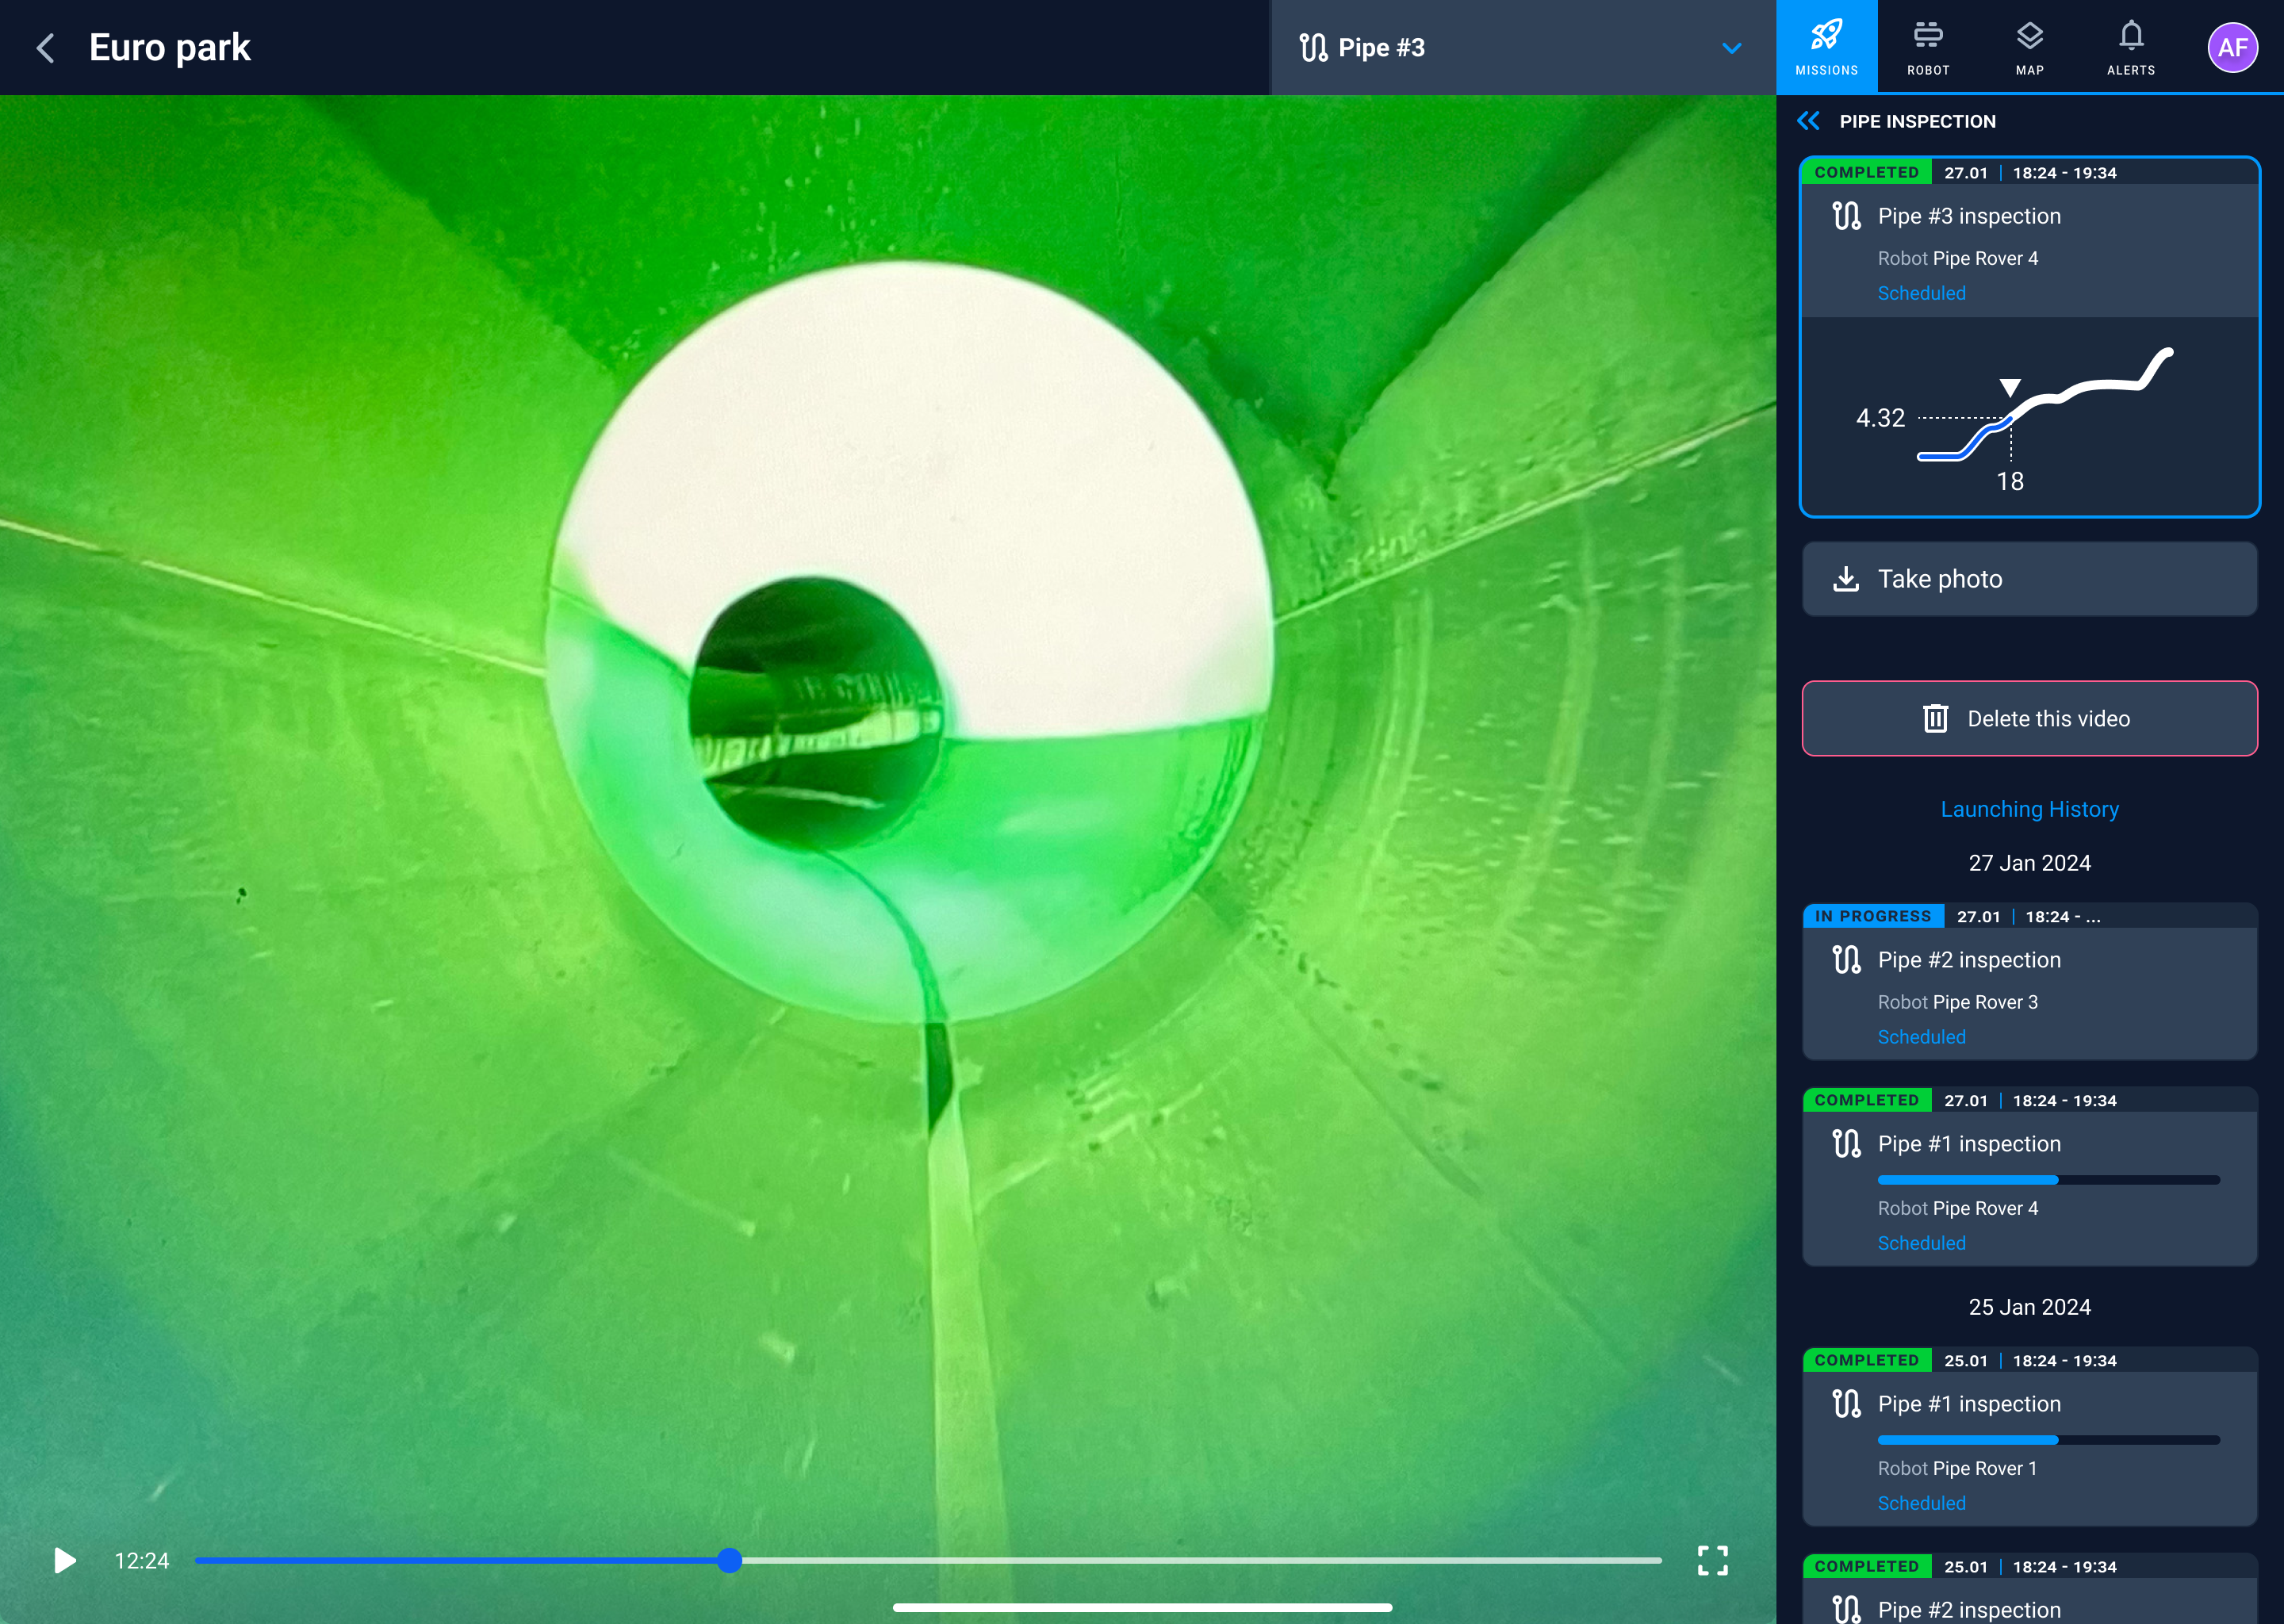
Task: Click the Launching History link
Action: [2029, 809]
